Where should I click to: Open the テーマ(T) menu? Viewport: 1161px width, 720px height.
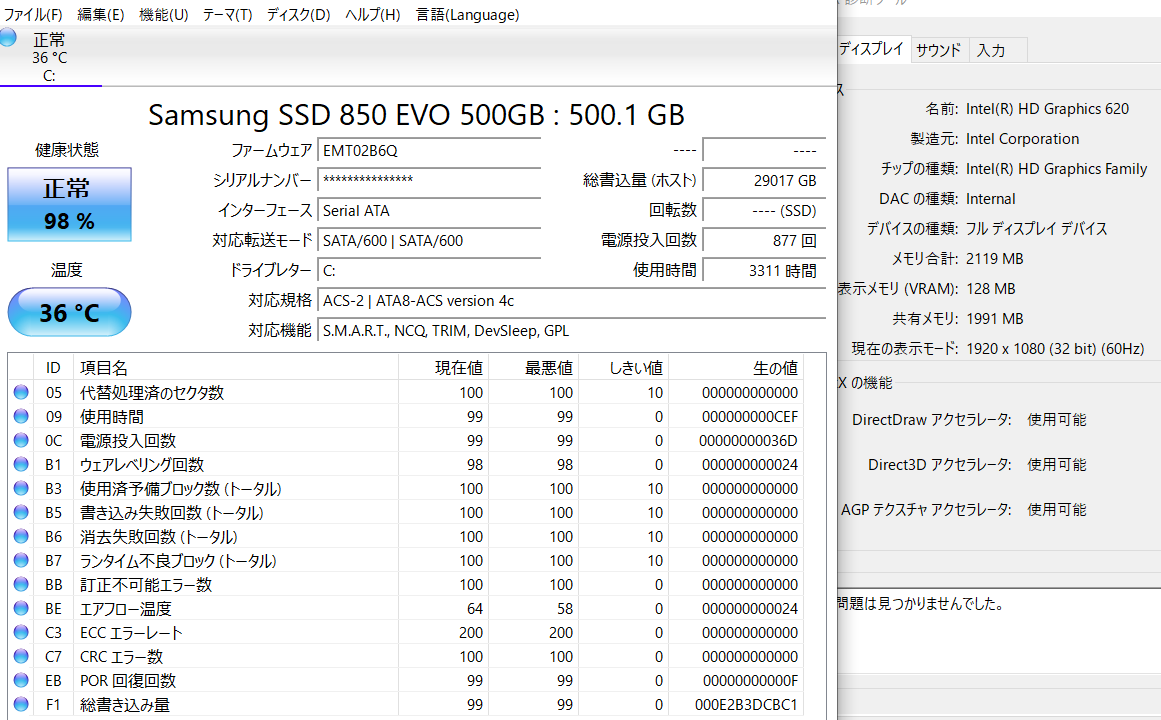[227, 15]
